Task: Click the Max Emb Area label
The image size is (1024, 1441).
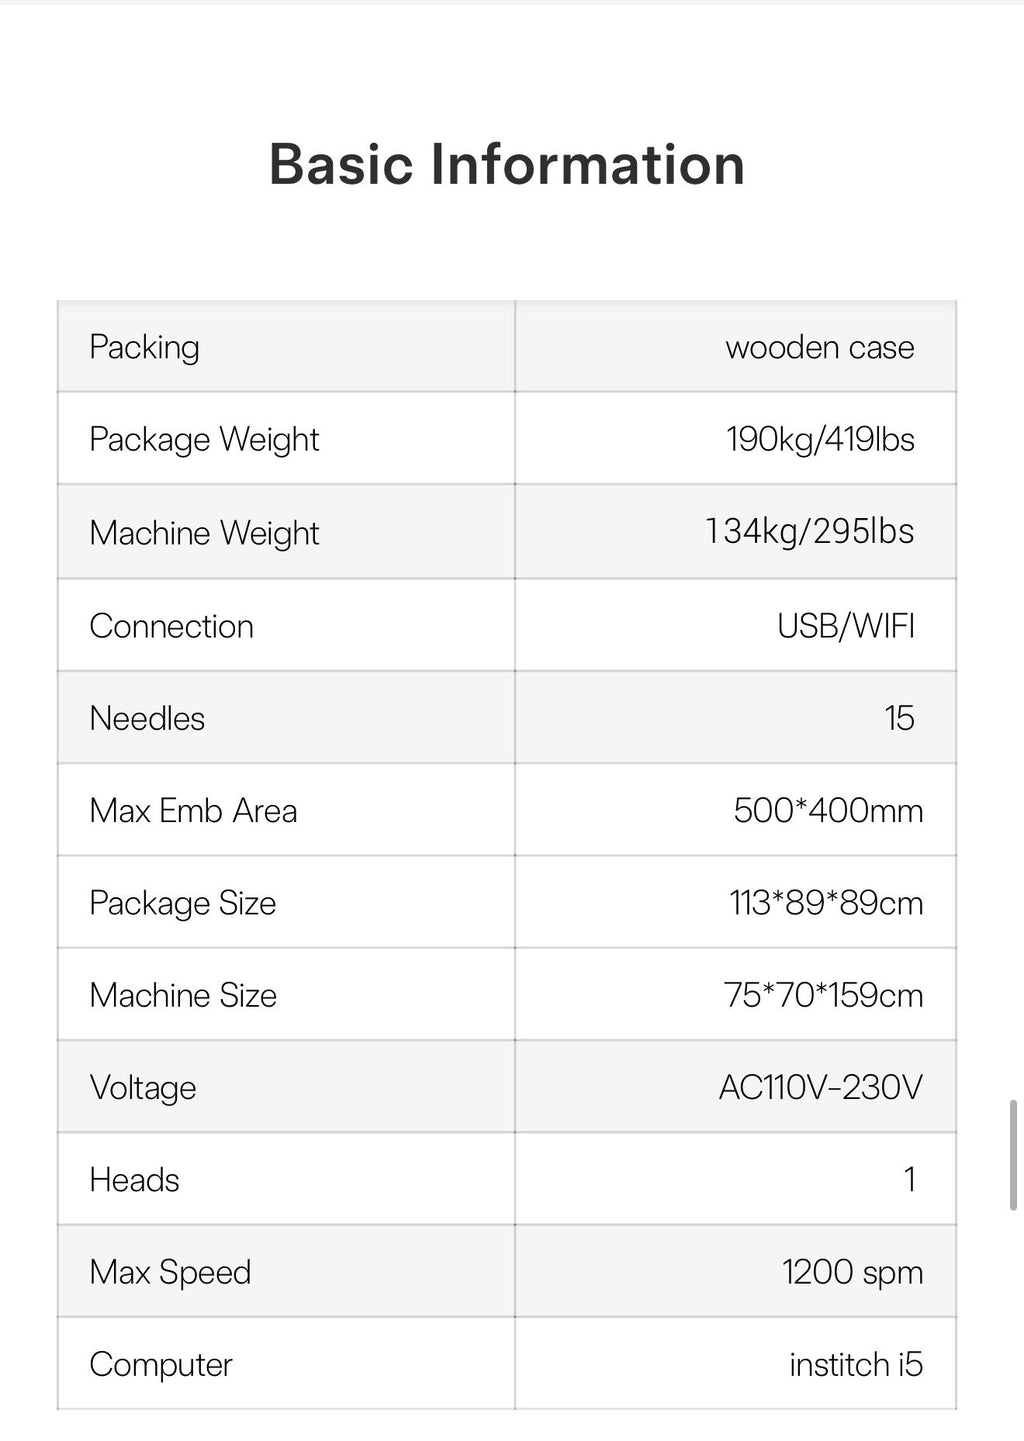Action: tap(193, 810)
